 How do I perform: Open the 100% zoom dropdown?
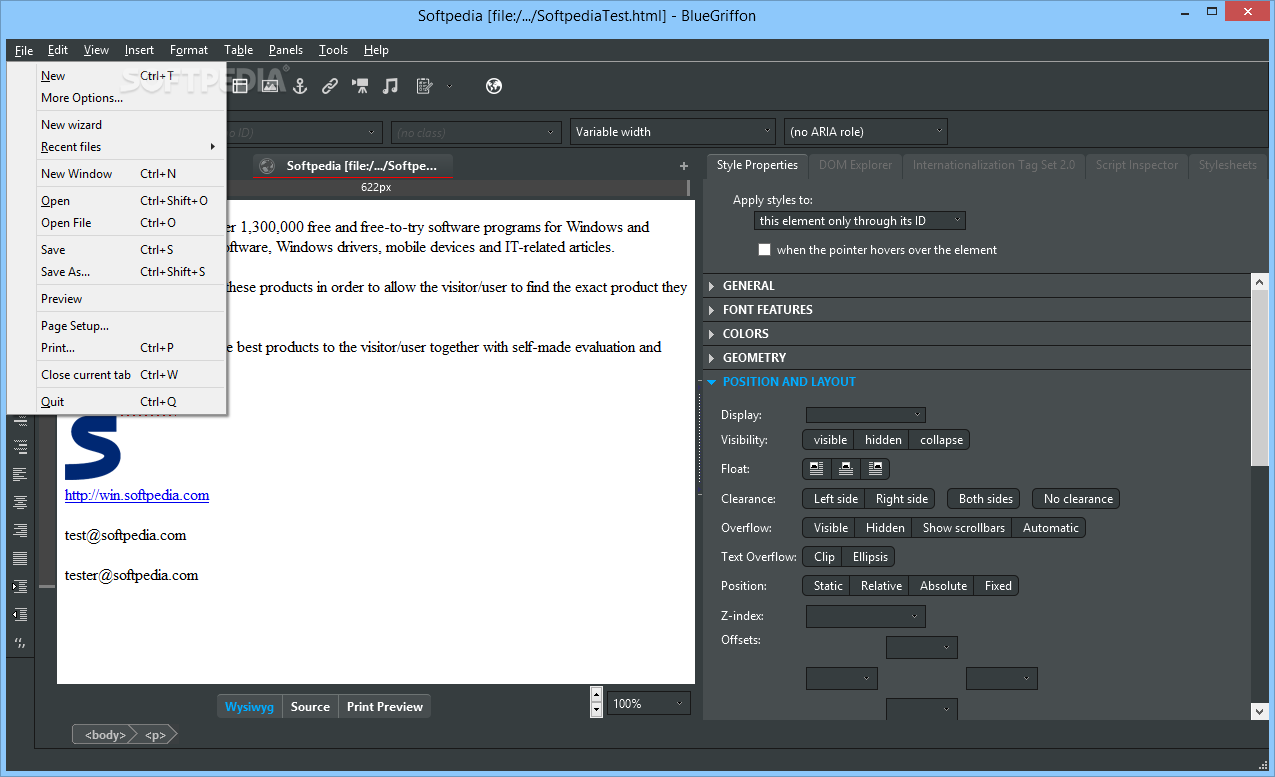(x=649, y=704)
